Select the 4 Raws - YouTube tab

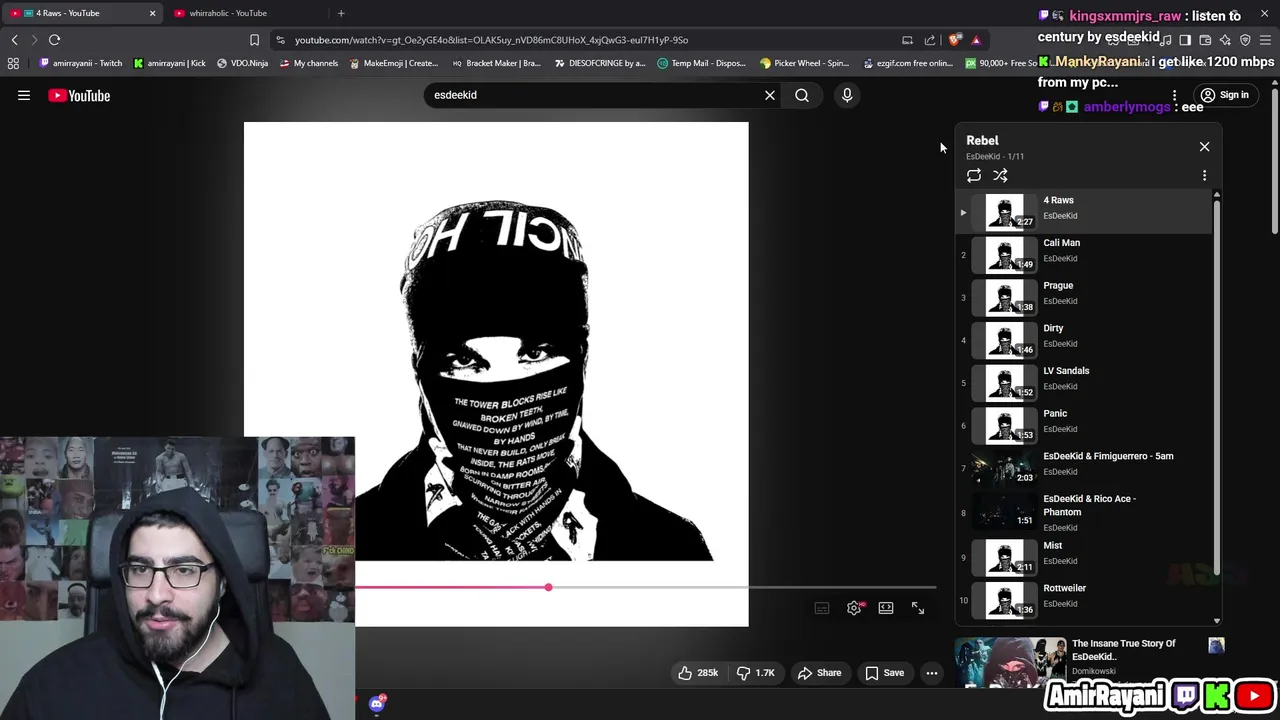click(x=67, y=13)
